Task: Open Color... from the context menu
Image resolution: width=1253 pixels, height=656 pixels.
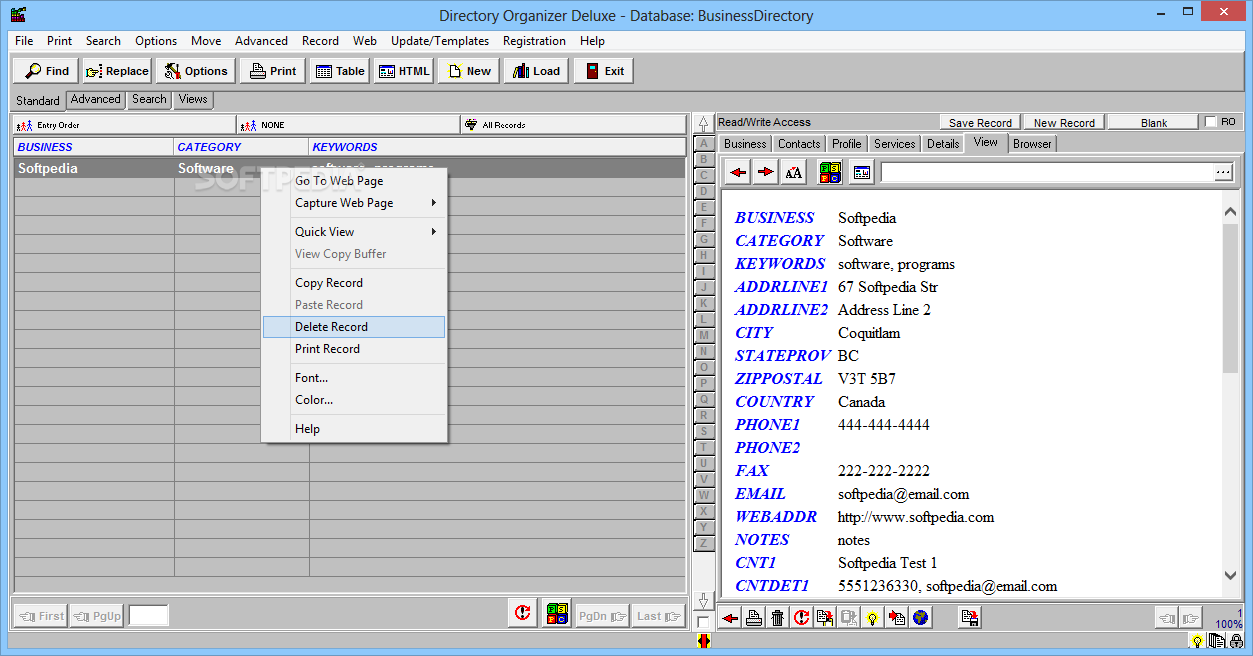Action: coord(354,400)
